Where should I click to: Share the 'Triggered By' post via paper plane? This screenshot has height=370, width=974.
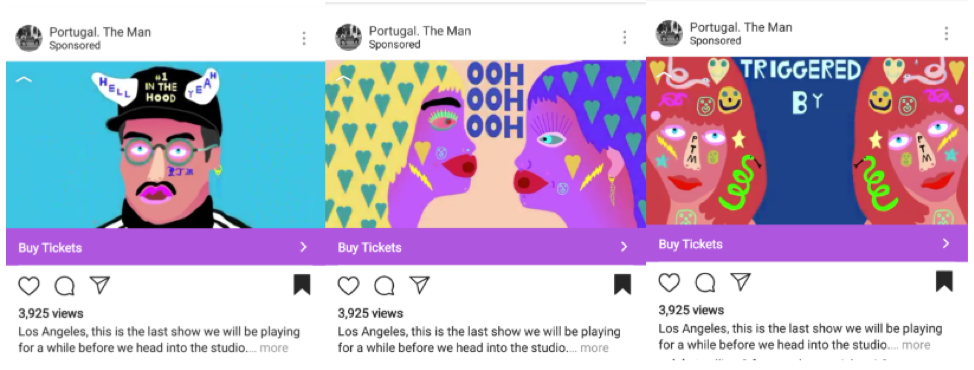740,282
